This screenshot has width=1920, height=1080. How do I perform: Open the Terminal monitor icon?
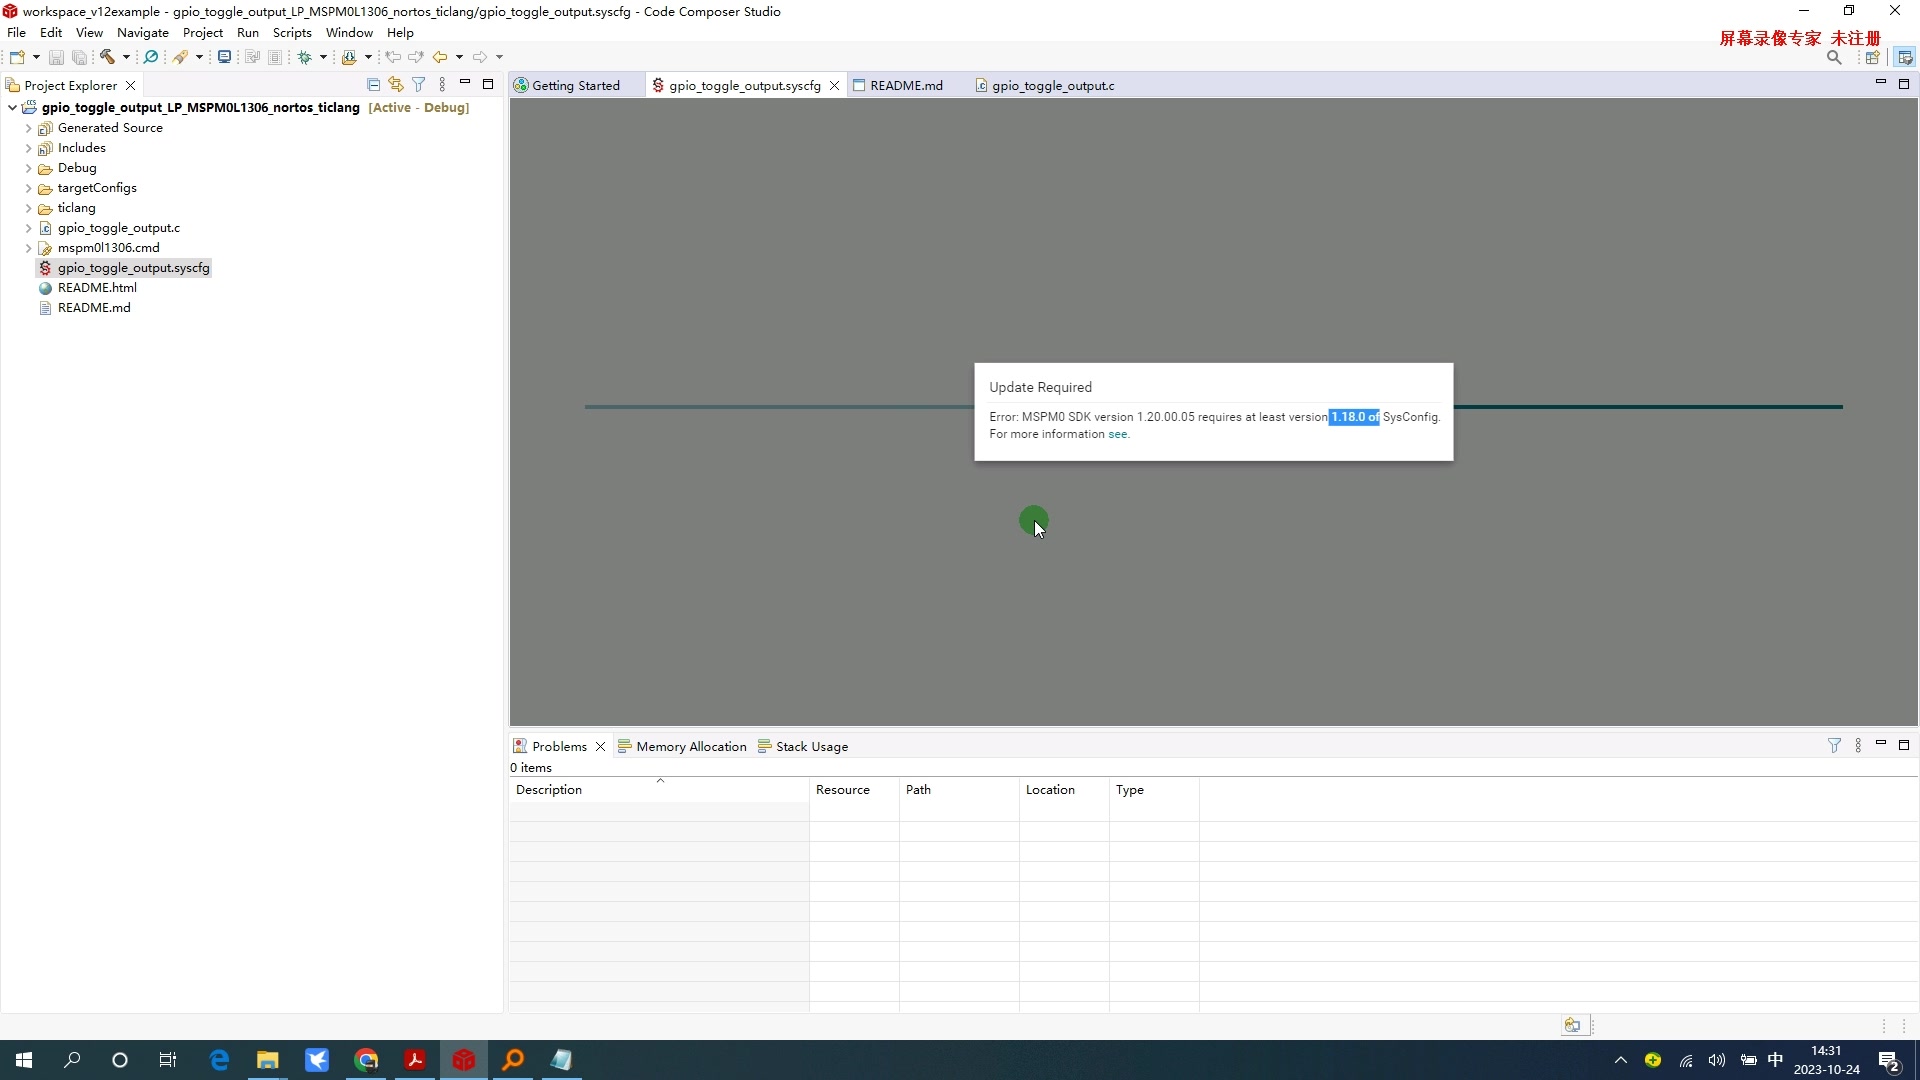pos(224,57)
